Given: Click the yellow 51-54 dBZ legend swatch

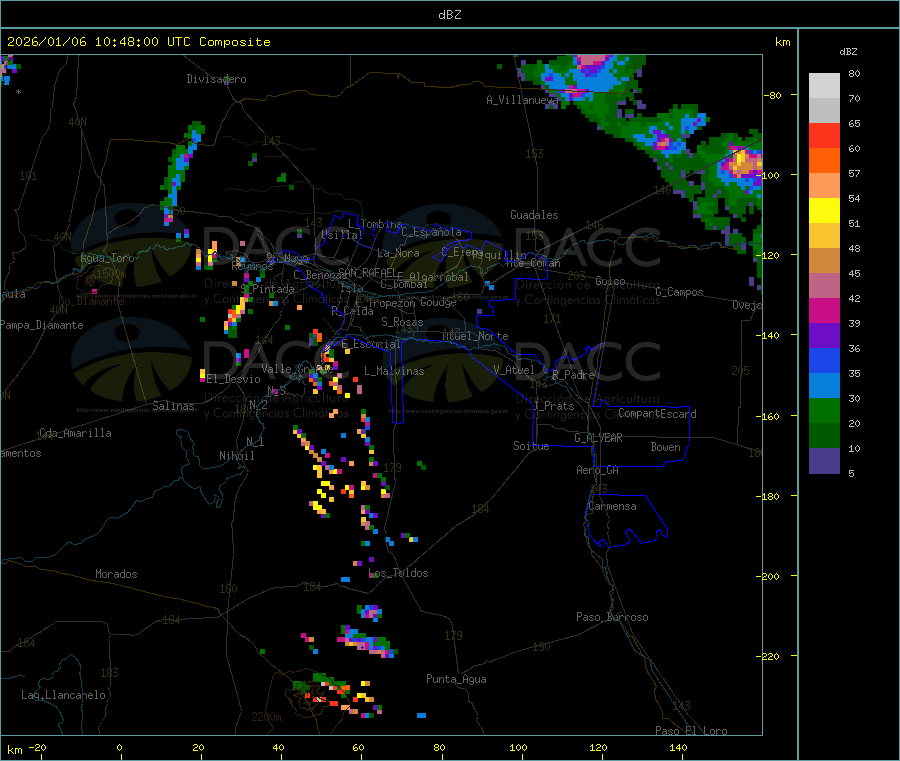Looking at the screenshot, I should coord(824,211).
